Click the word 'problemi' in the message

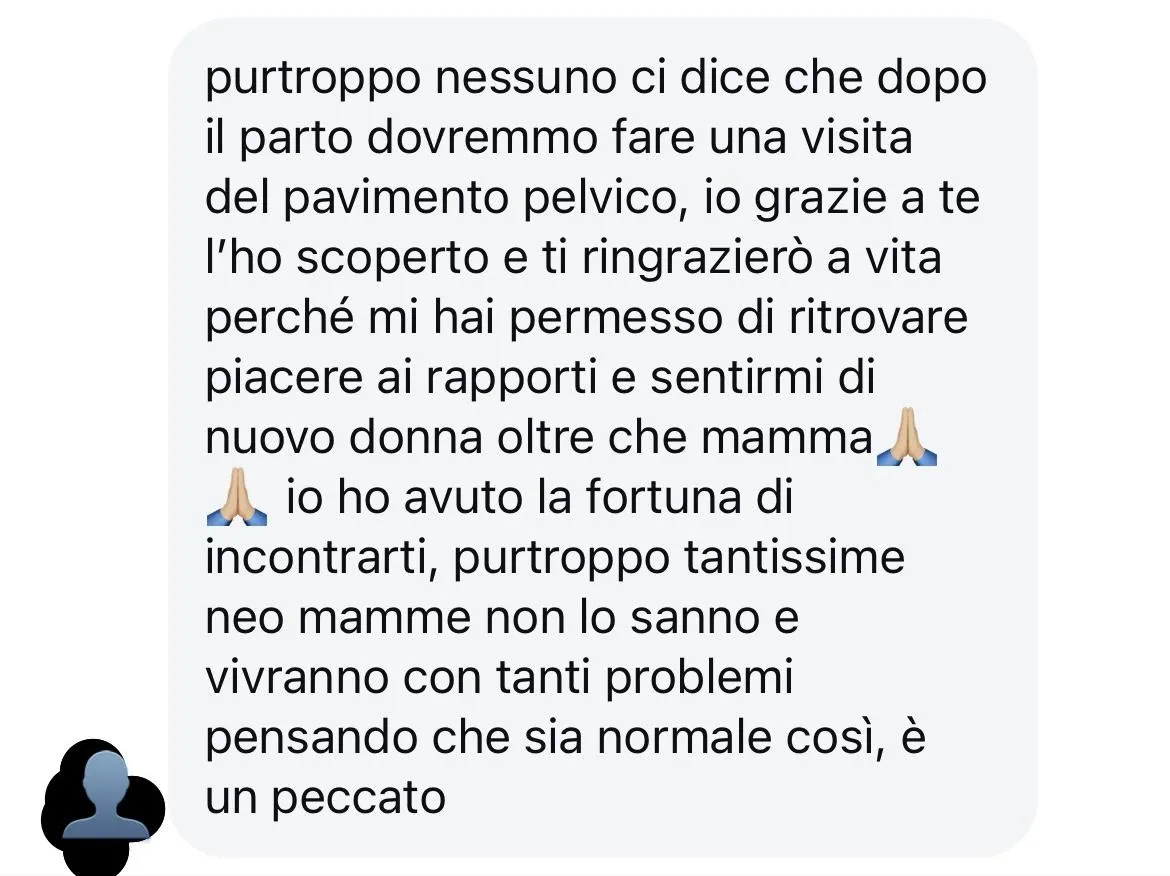[x=698, y=678]
